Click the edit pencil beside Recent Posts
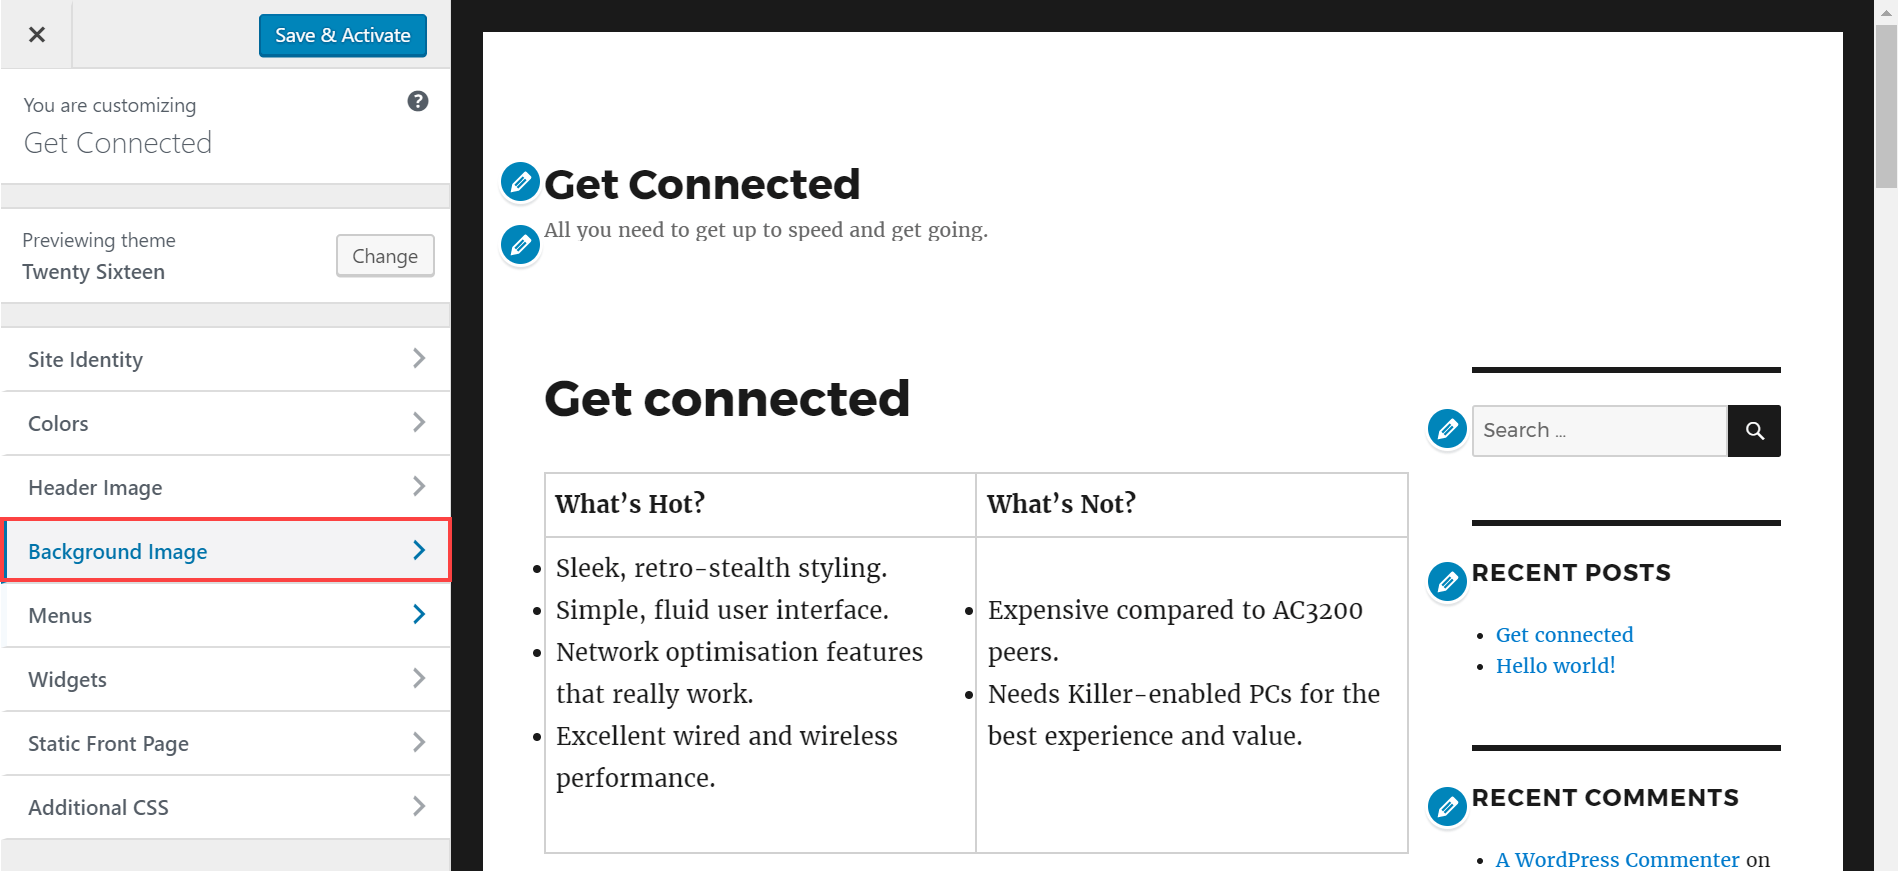This screenshot has height=871, width=1898. pyautogui.click(x=1447, y=581)
